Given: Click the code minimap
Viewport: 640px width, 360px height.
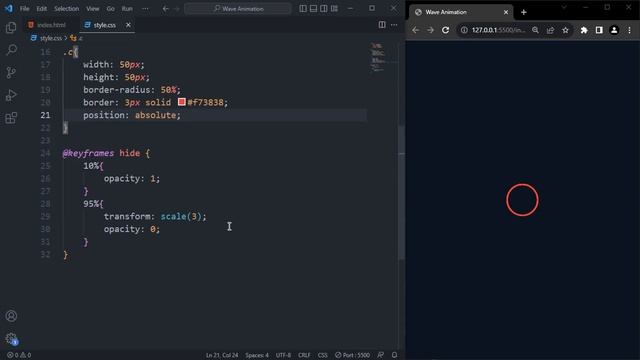Looking at the screenshot, I should tap(378, 57).
